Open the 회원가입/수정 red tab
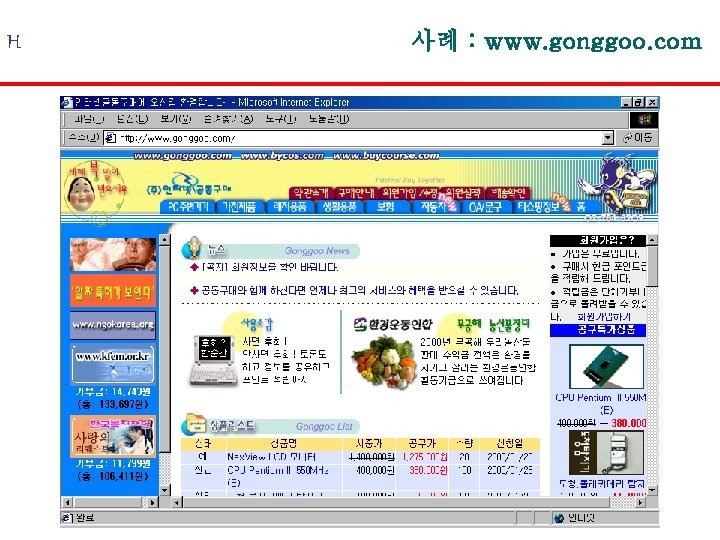This screenshot has width=720, height=540. coord(410,193)
